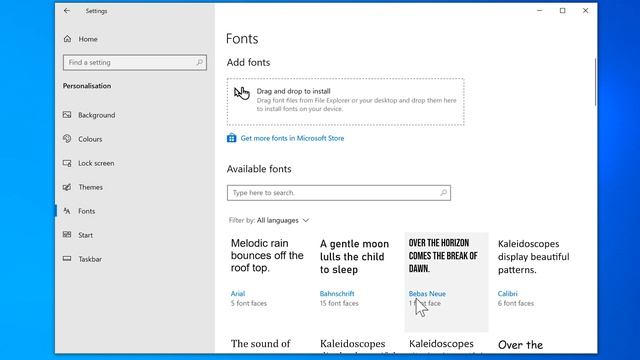The image size is (640, 360).
Task: Click '15 font faces' under Bahnschrift
Action: pos(339,303)
